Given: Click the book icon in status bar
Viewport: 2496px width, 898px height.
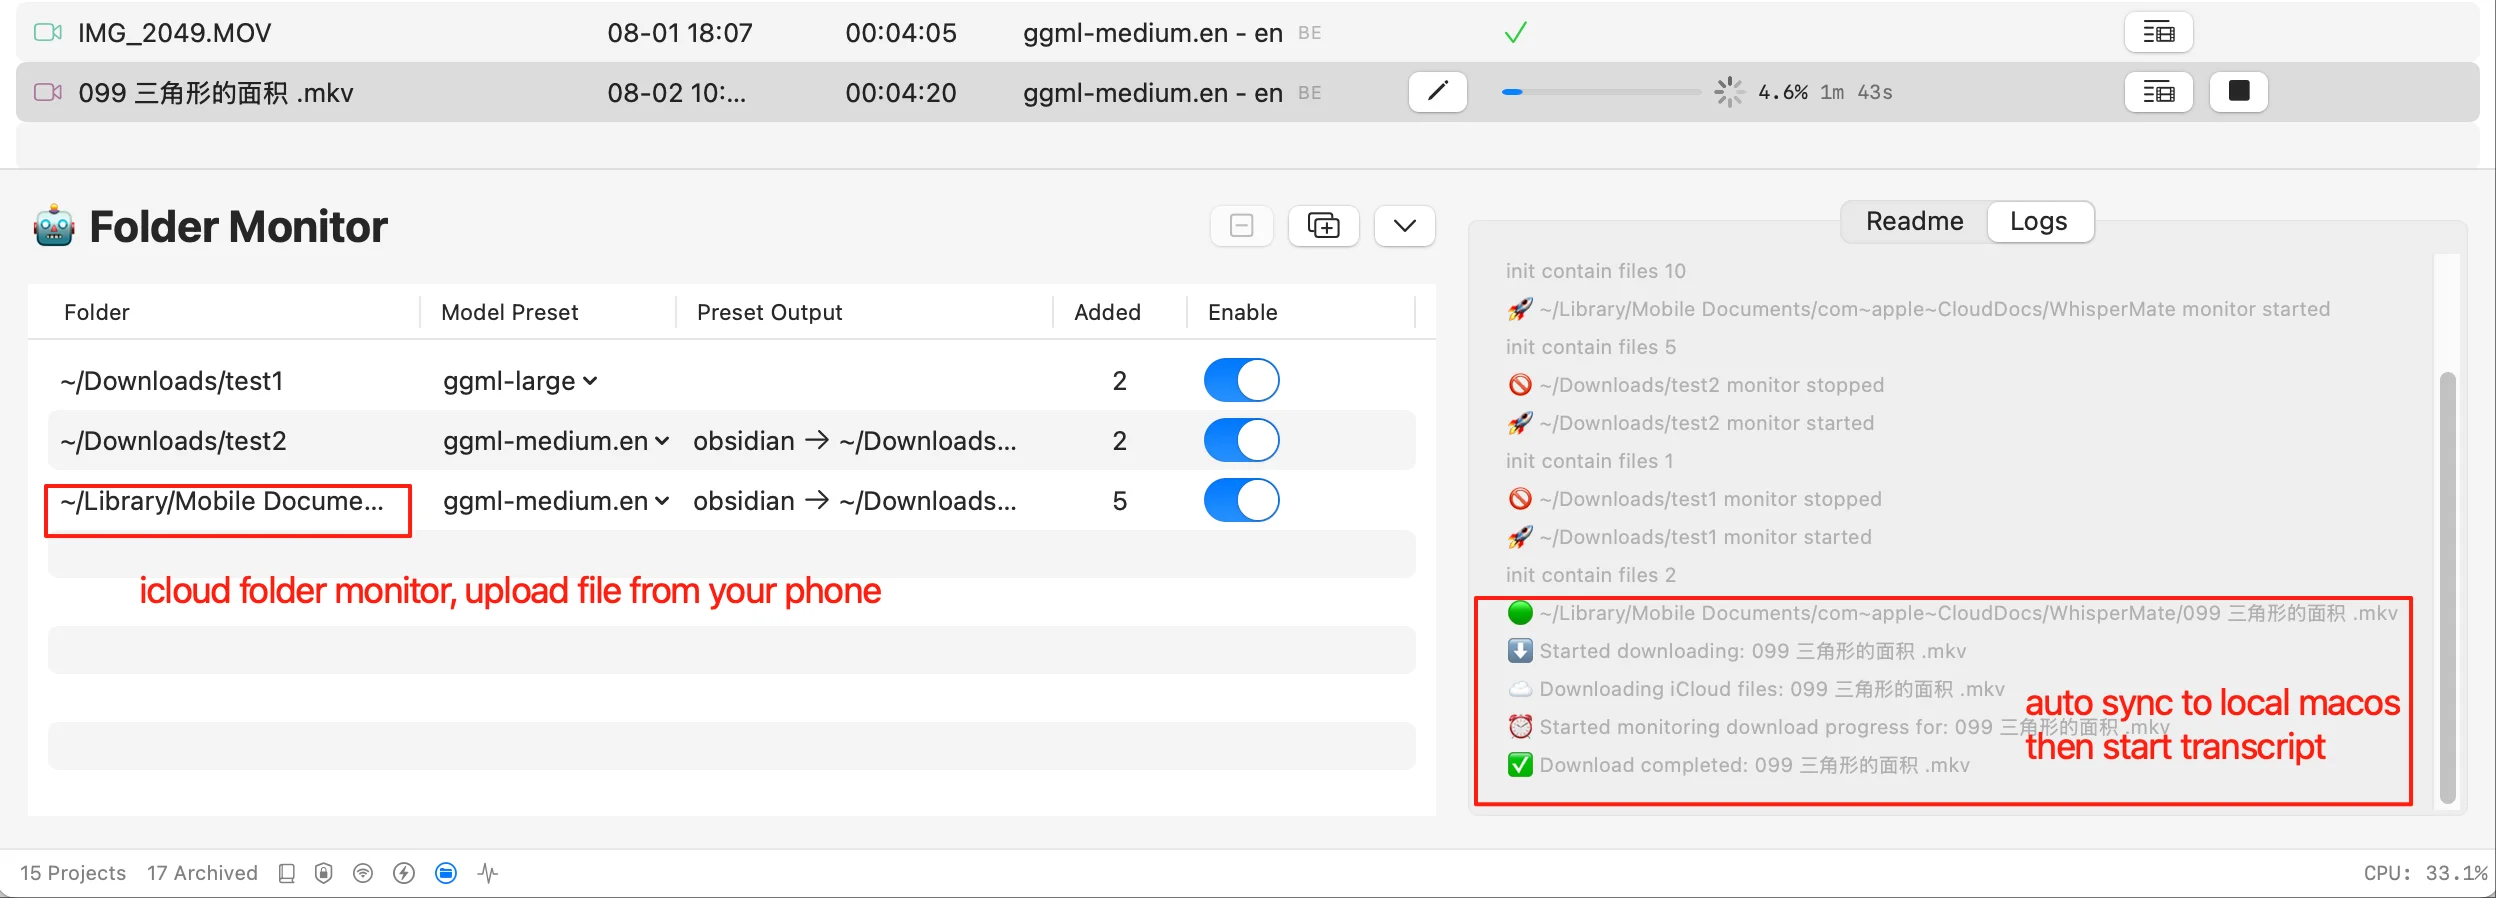Looking at the screenshot, I should click(x=287, y=873).
